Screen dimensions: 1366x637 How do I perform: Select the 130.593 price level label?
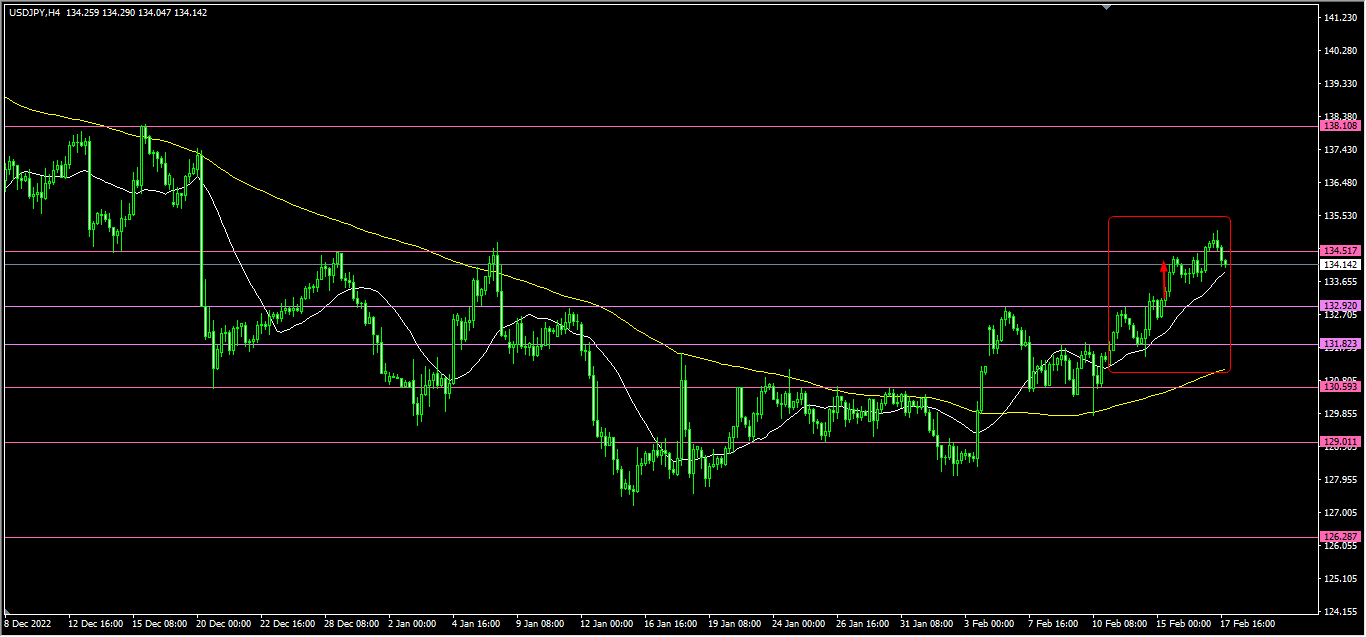tap(1340, 387)
